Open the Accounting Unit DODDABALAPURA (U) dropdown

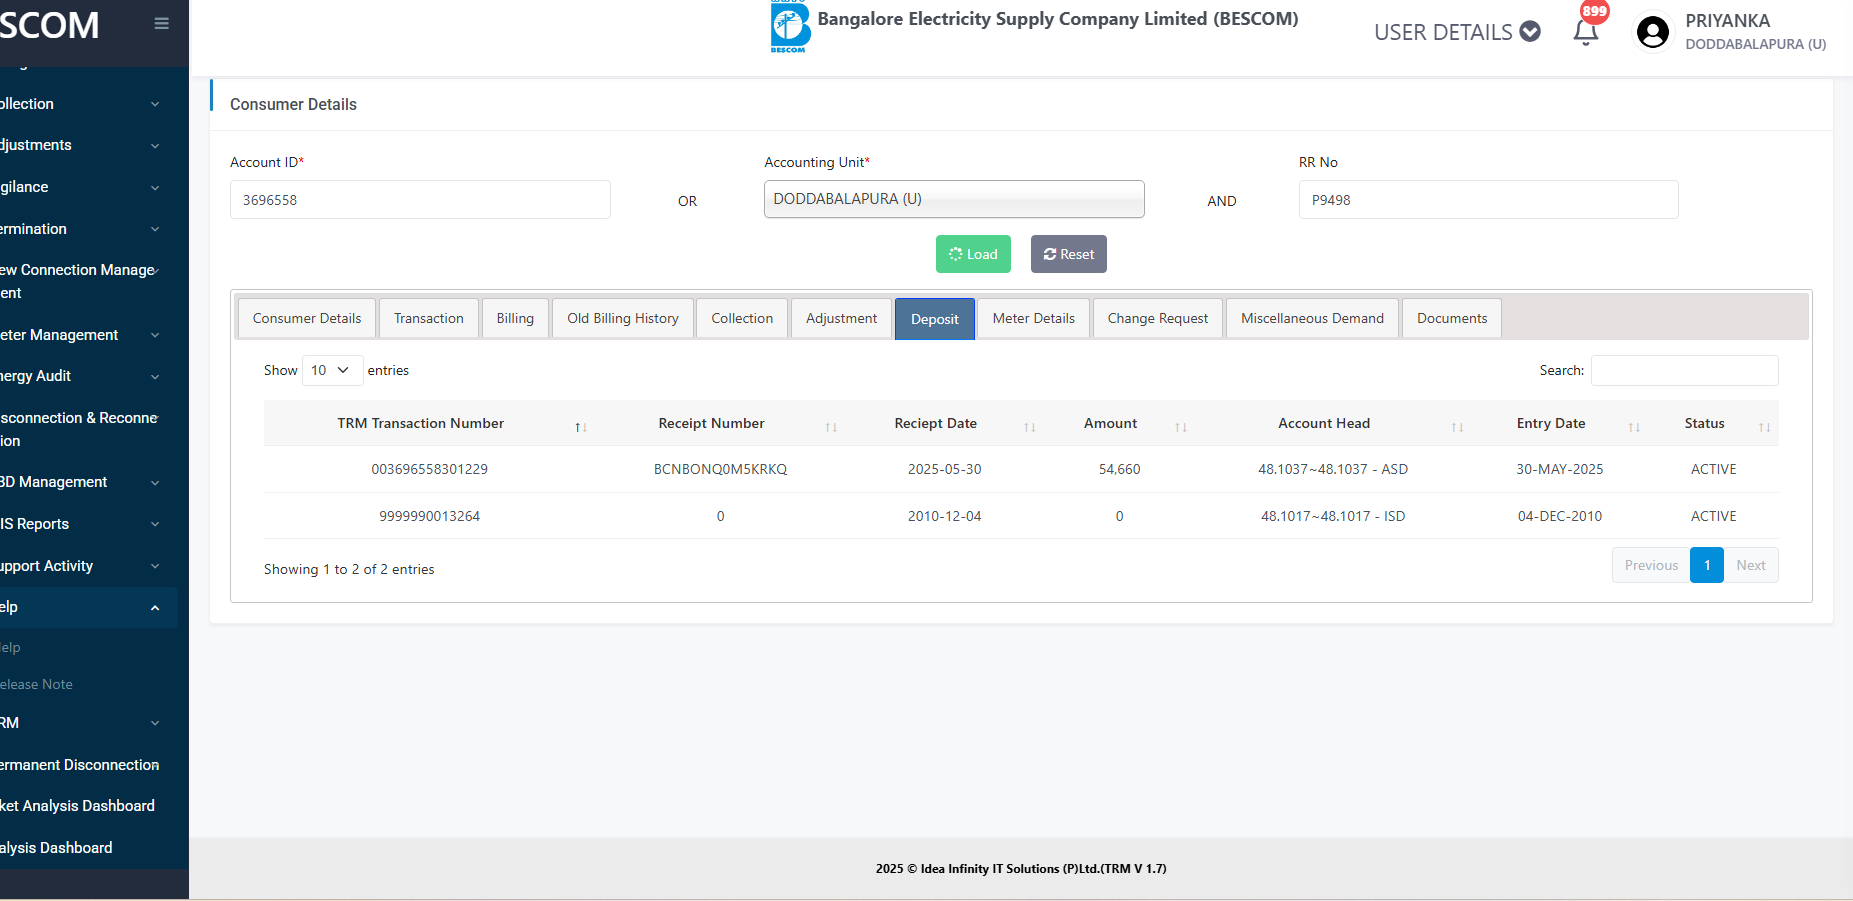click(954, 199)
